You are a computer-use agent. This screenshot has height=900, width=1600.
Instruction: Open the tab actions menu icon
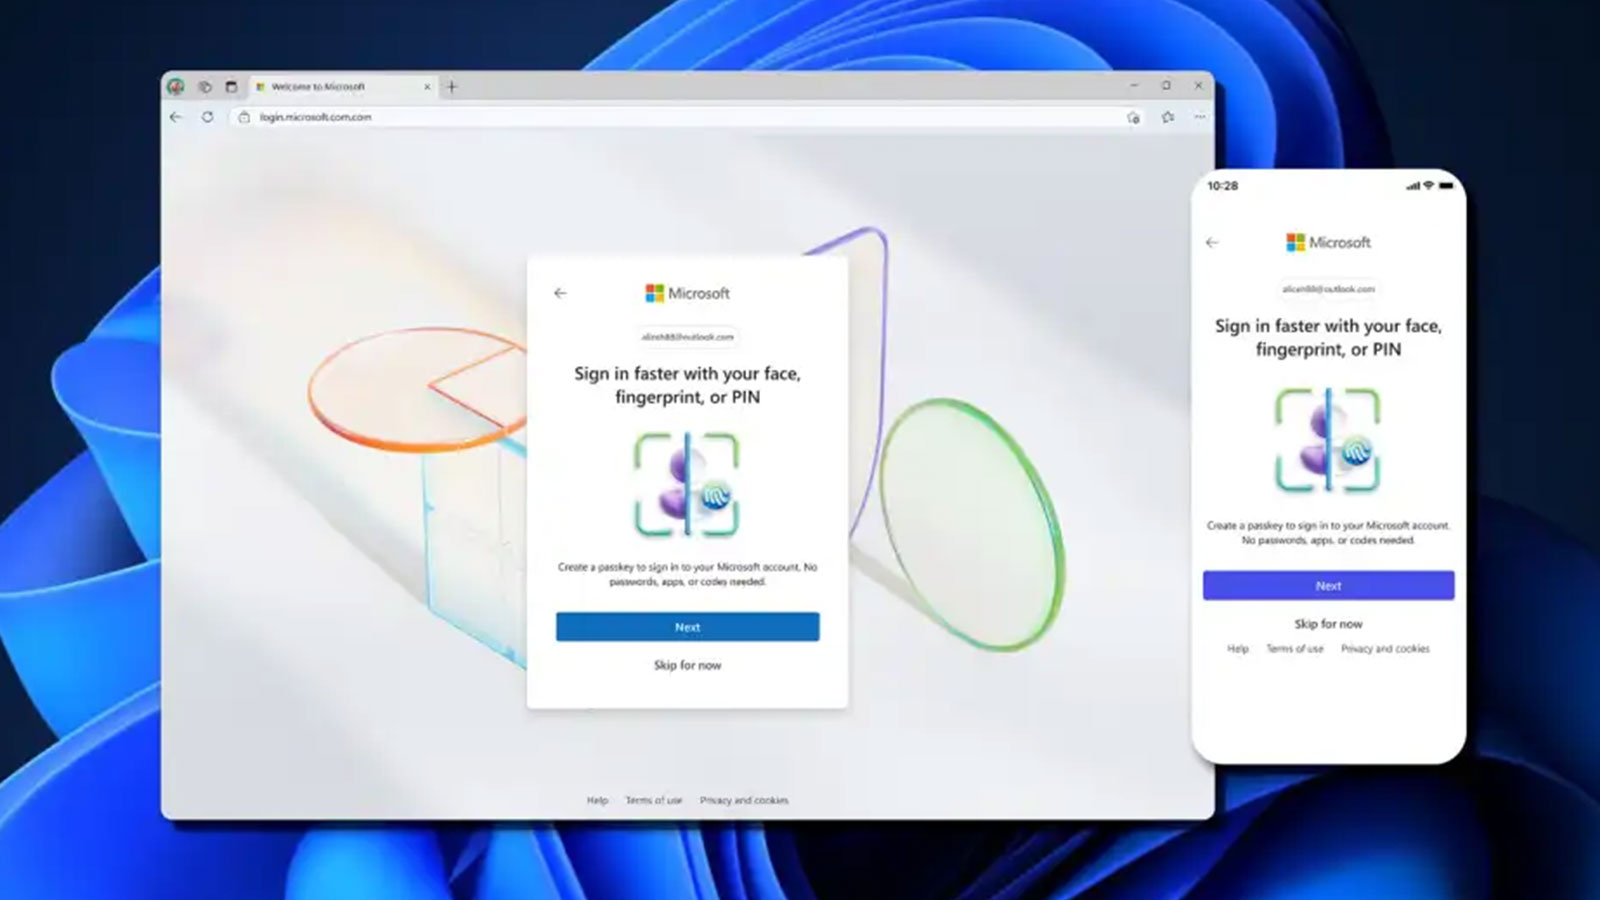click(x=231, y=87)
